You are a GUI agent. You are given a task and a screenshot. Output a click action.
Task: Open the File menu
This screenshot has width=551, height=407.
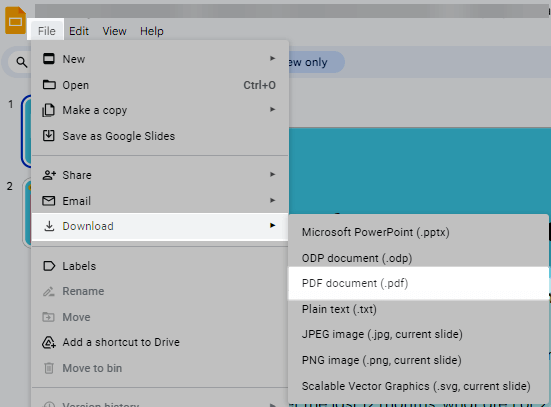click(x=46, y=31)
